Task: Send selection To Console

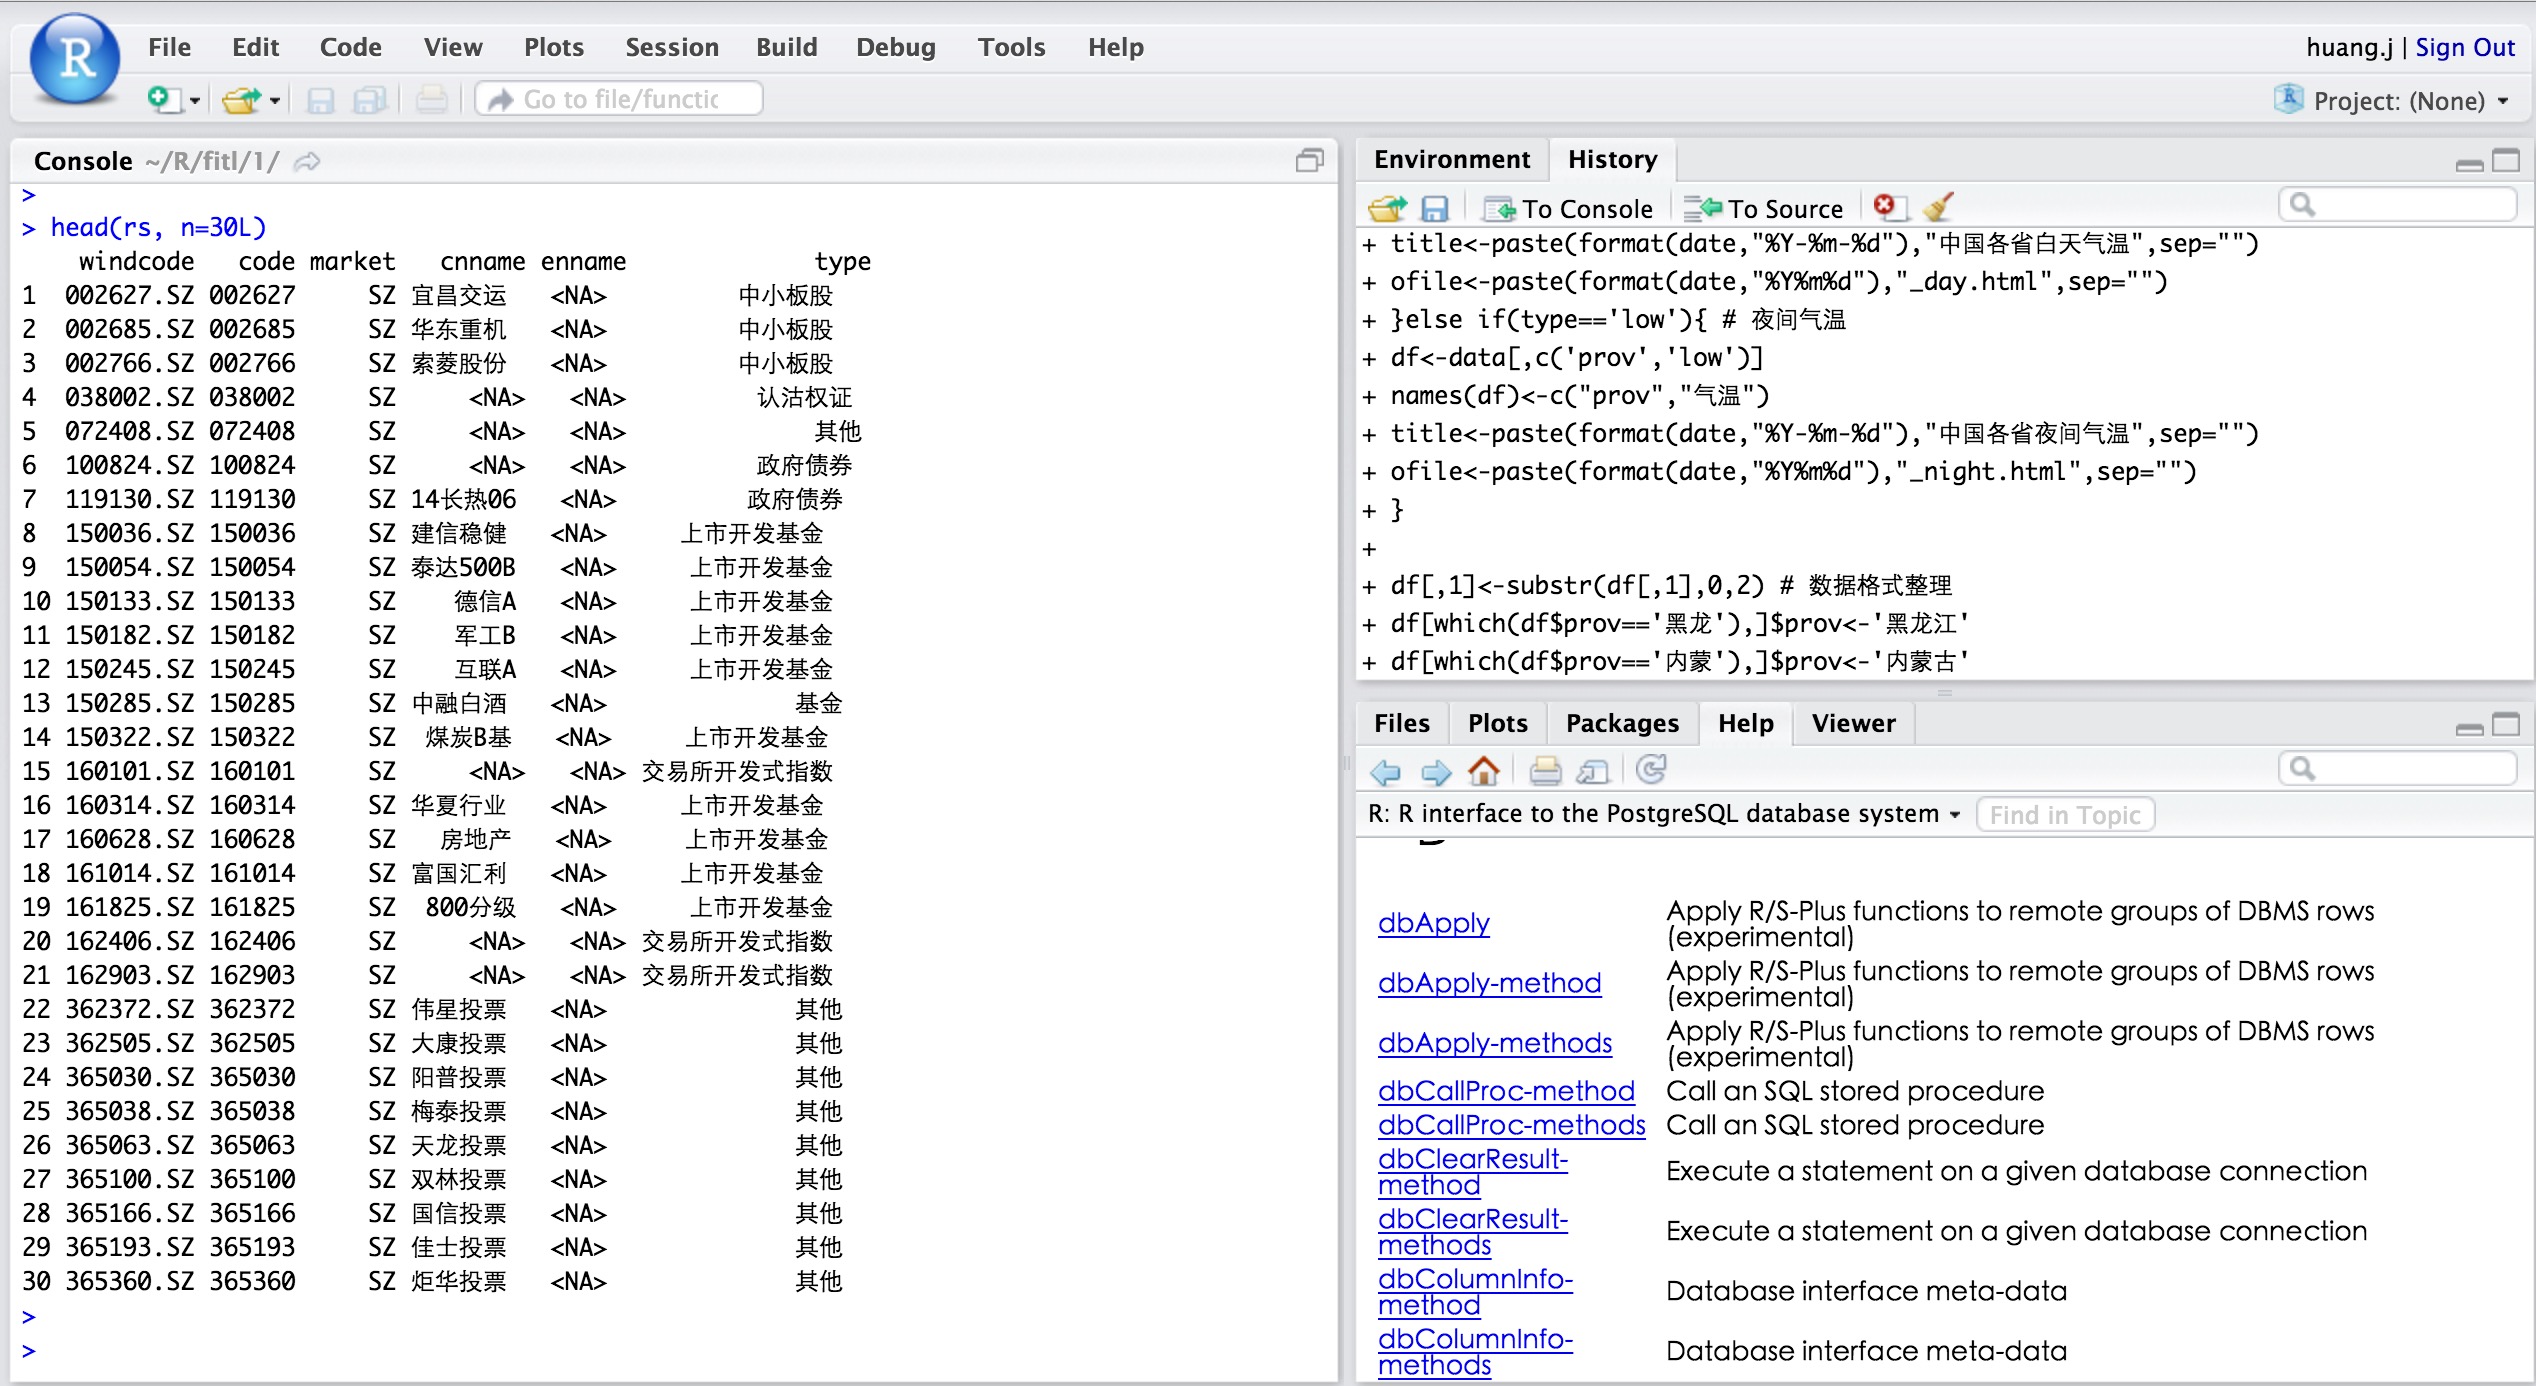Action: tap(1568, 208)
